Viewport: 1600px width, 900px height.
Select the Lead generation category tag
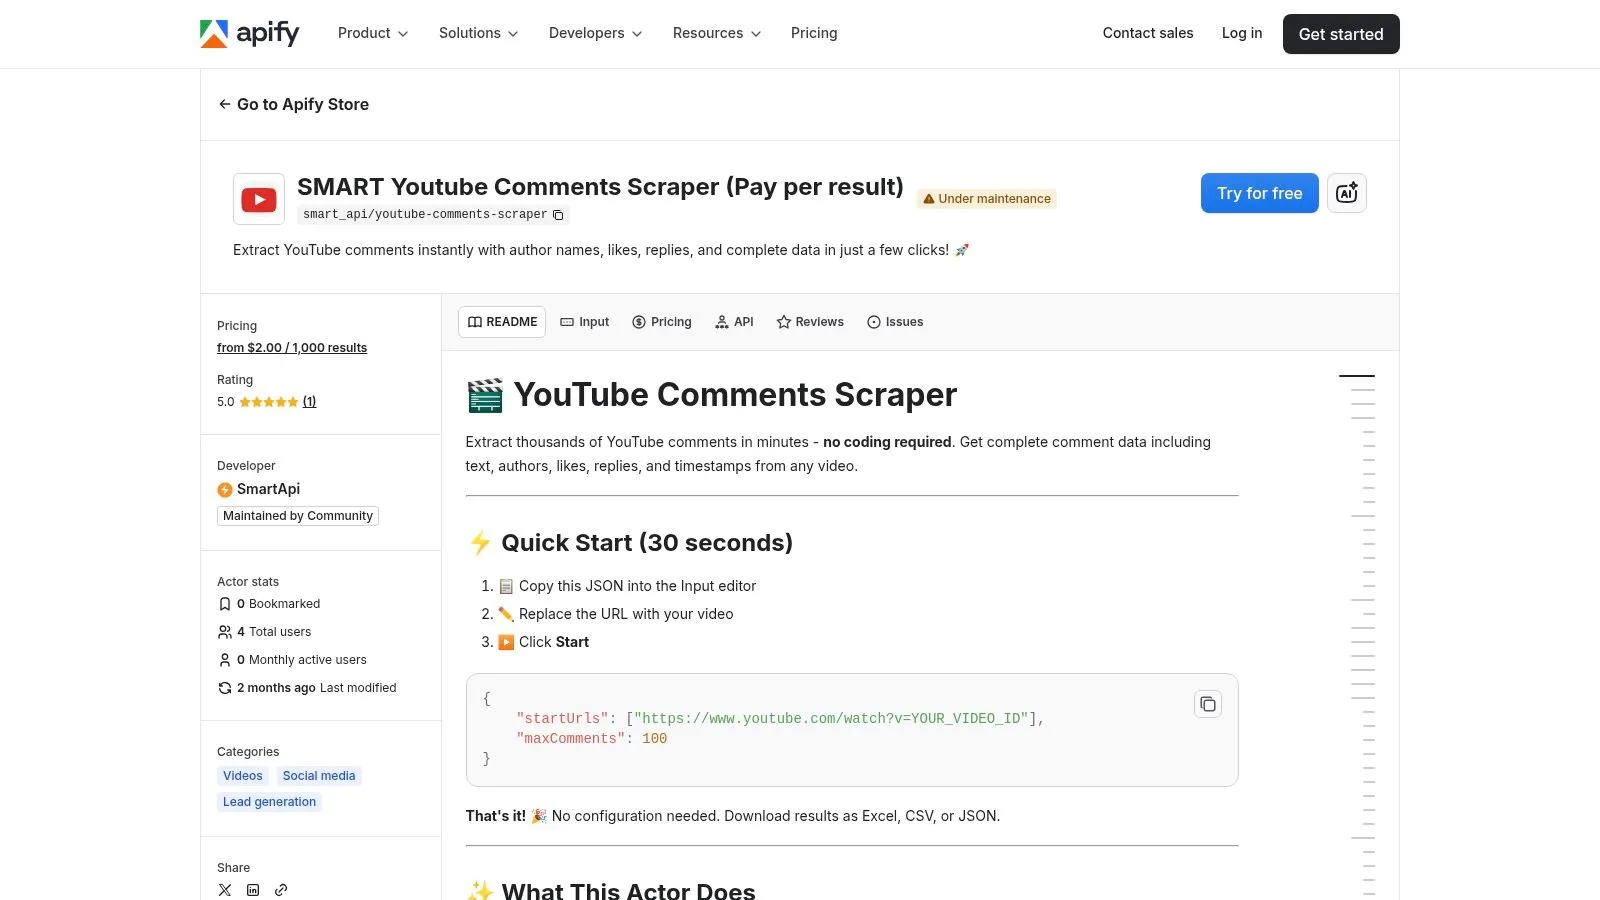point(269,802)
